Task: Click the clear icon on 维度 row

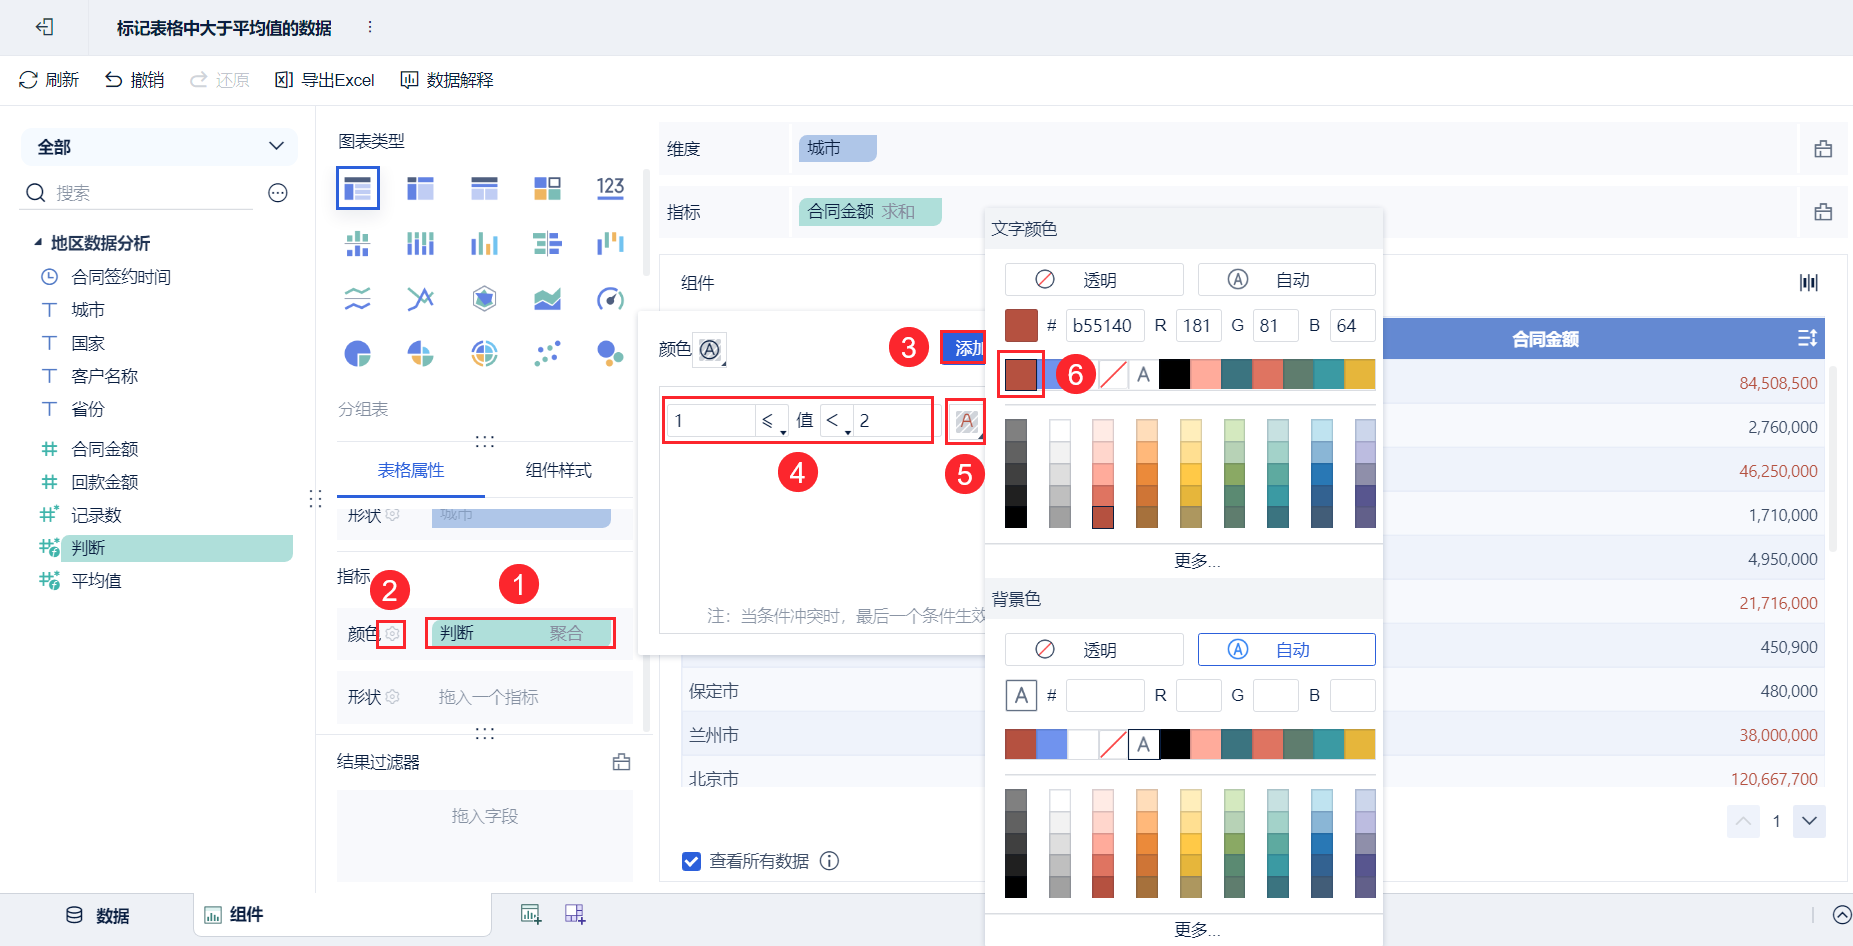Action: click(1823, 149)
